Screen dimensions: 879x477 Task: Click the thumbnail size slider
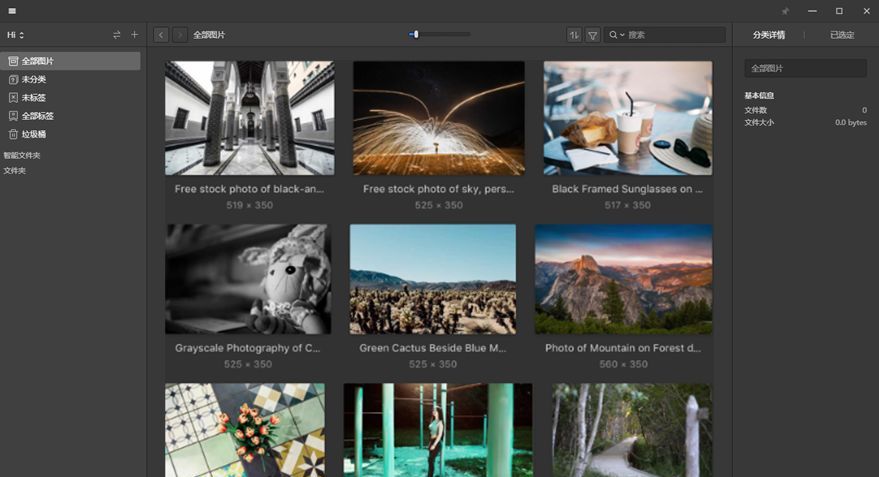click(x=439, y=35)
